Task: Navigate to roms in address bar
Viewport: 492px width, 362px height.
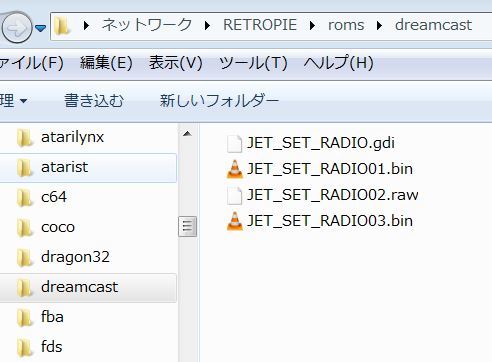Action: pyautogui.click(x=346, y=25)
